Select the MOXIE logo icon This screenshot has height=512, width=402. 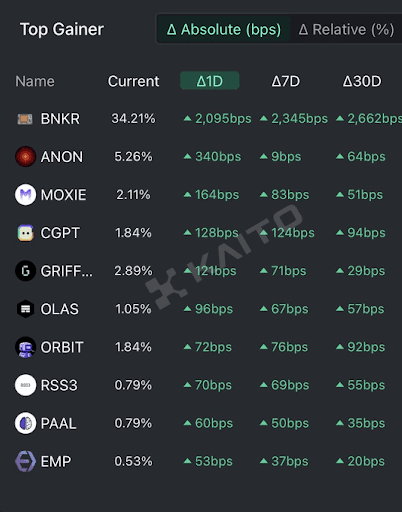25,195
